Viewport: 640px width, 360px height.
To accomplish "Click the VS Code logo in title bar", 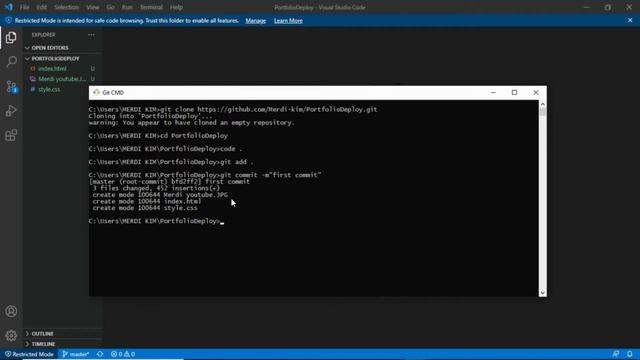I will coord(9,7).
